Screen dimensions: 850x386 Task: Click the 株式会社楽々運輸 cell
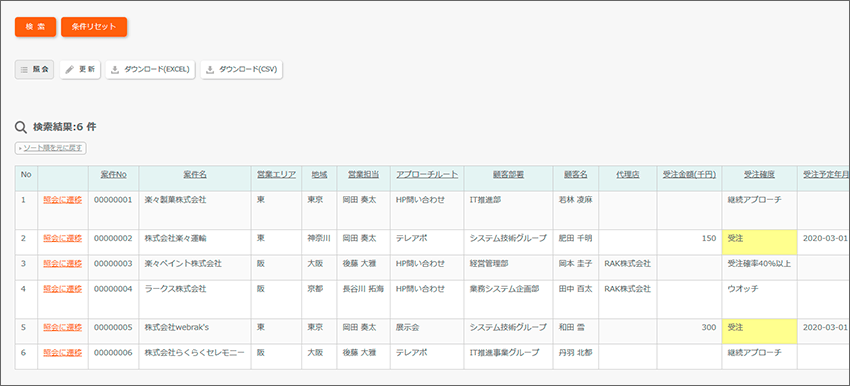pos(195,242)
